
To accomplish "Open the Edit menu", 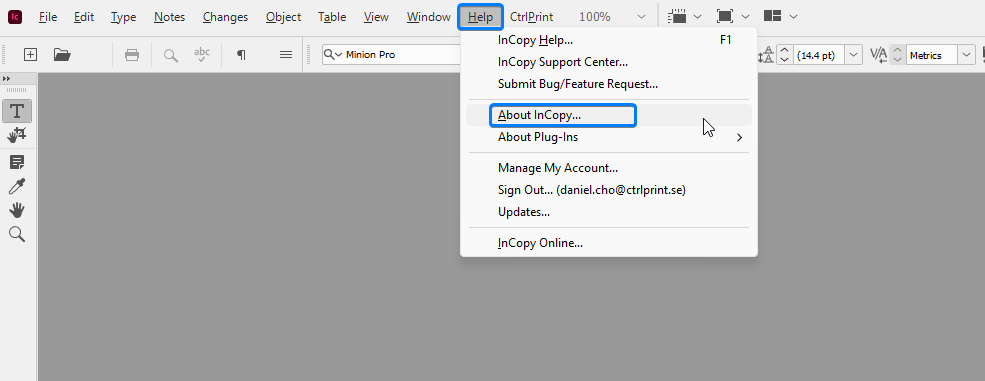I will [84, 17].
